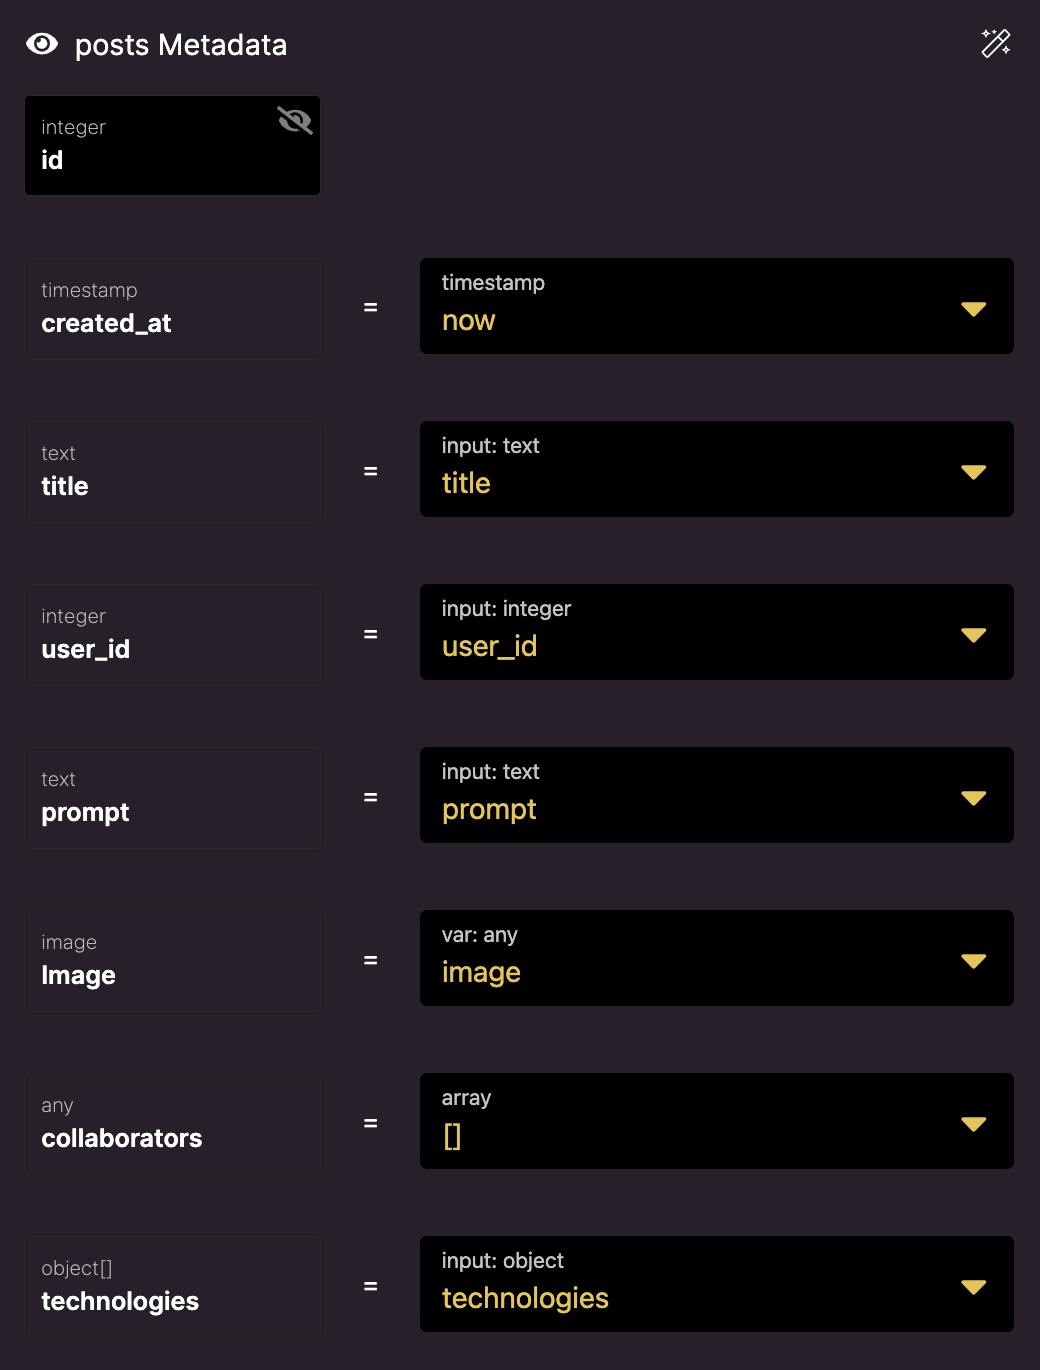This screenshot has width=1040, height=1370.
Task: Open the prompt input dropdown arrow
Action: coord(974,798)
